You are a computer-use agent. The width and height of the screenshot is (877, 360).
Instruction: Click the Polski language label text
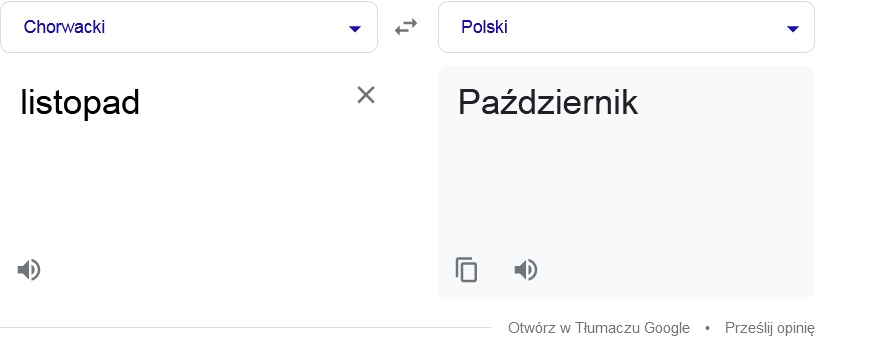(484, 27)
